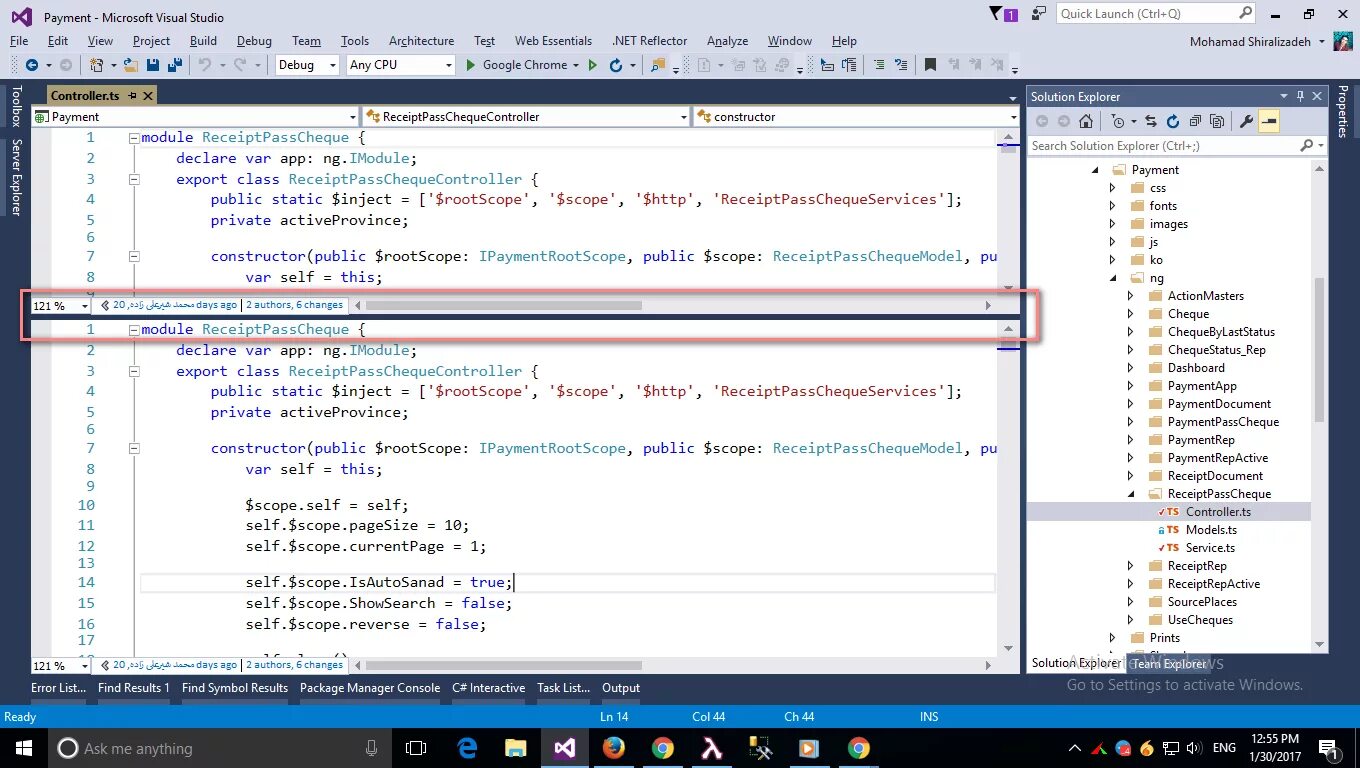This screenshot has width=1360, height=768.
Task: Click the search magnifier in Solution Explorer
Action: (1307, 145)
